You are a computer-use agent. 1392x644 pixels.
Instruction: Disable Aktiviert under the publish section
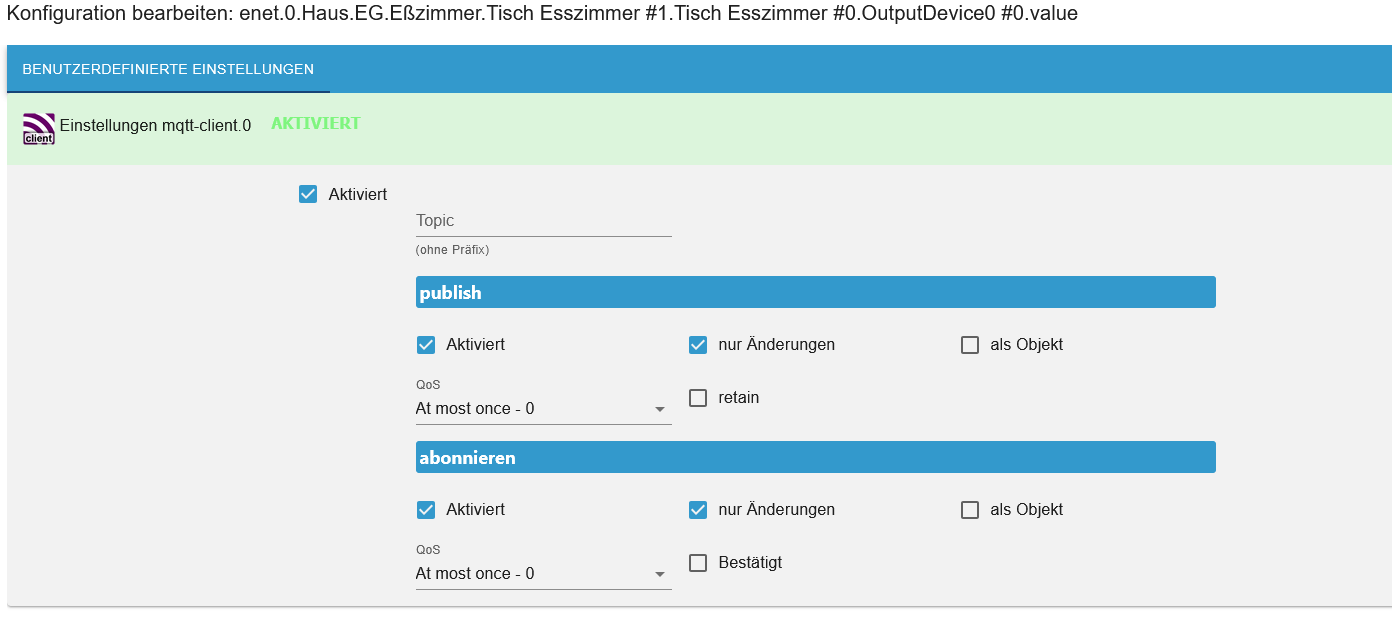tap(426, 345)
